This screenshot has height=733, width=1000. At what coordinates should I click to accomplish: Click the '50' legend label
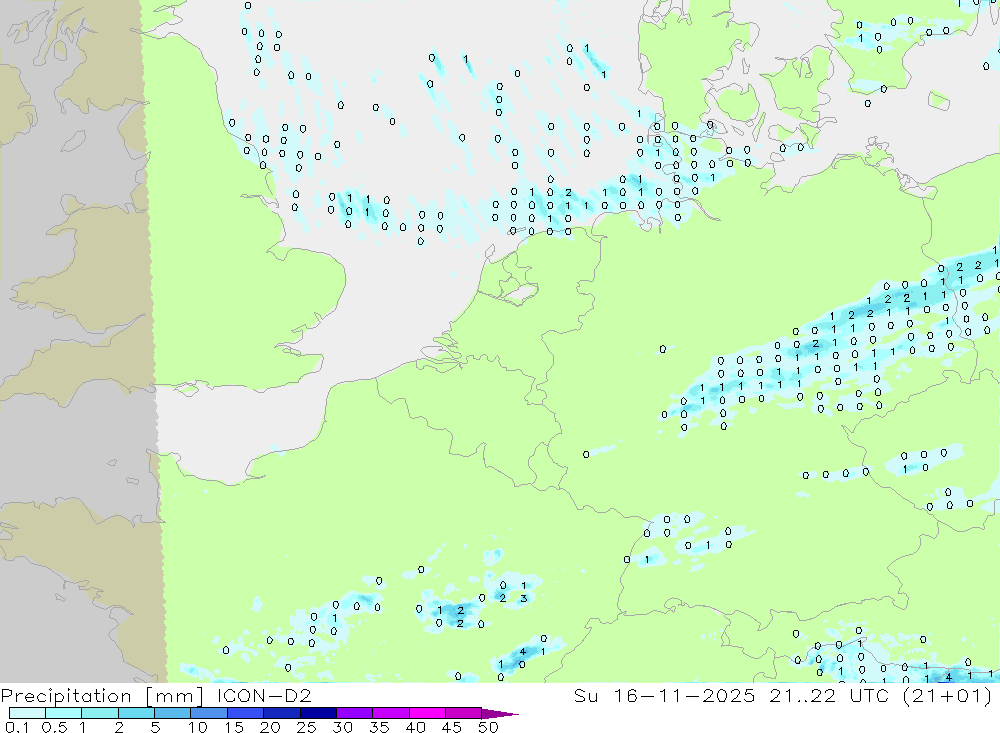[x=488, y=727]
